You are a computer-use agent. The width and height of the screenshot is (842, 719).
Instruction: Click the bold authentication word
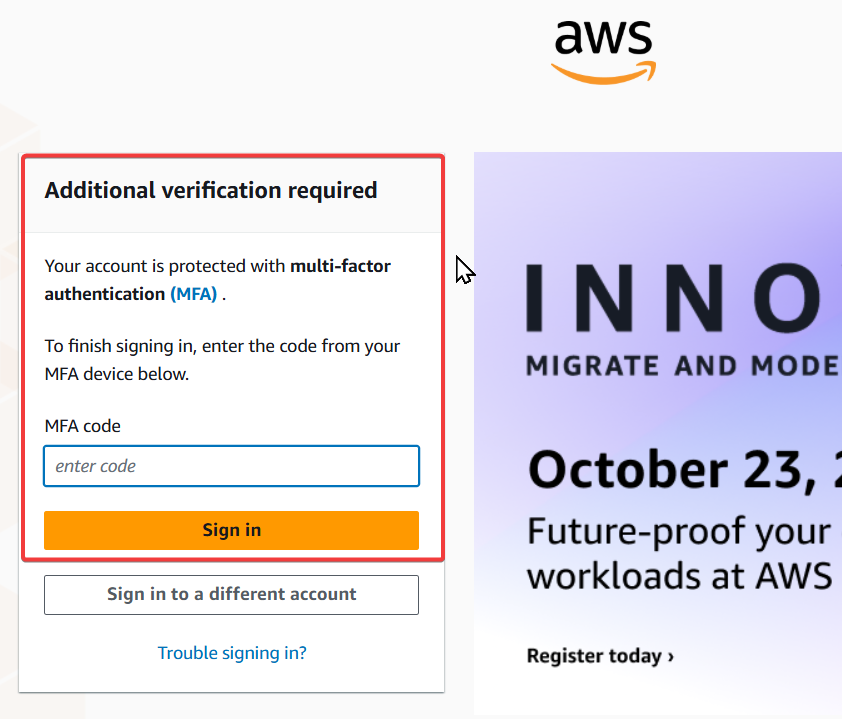[104, 294]
